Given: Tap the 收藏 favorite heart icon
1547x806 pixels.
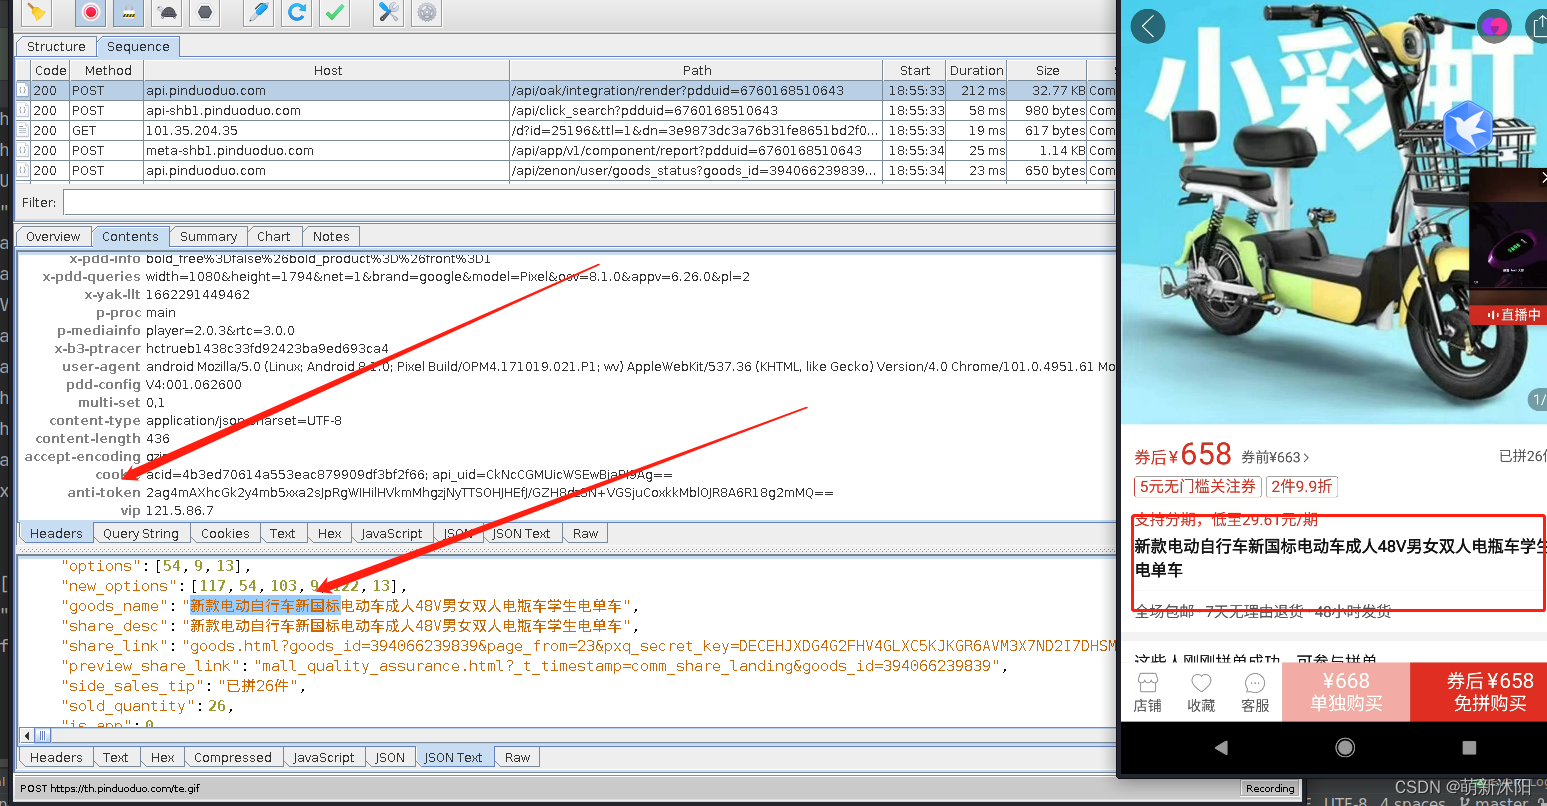Looking at the screenshot, I should [1201, 693].
